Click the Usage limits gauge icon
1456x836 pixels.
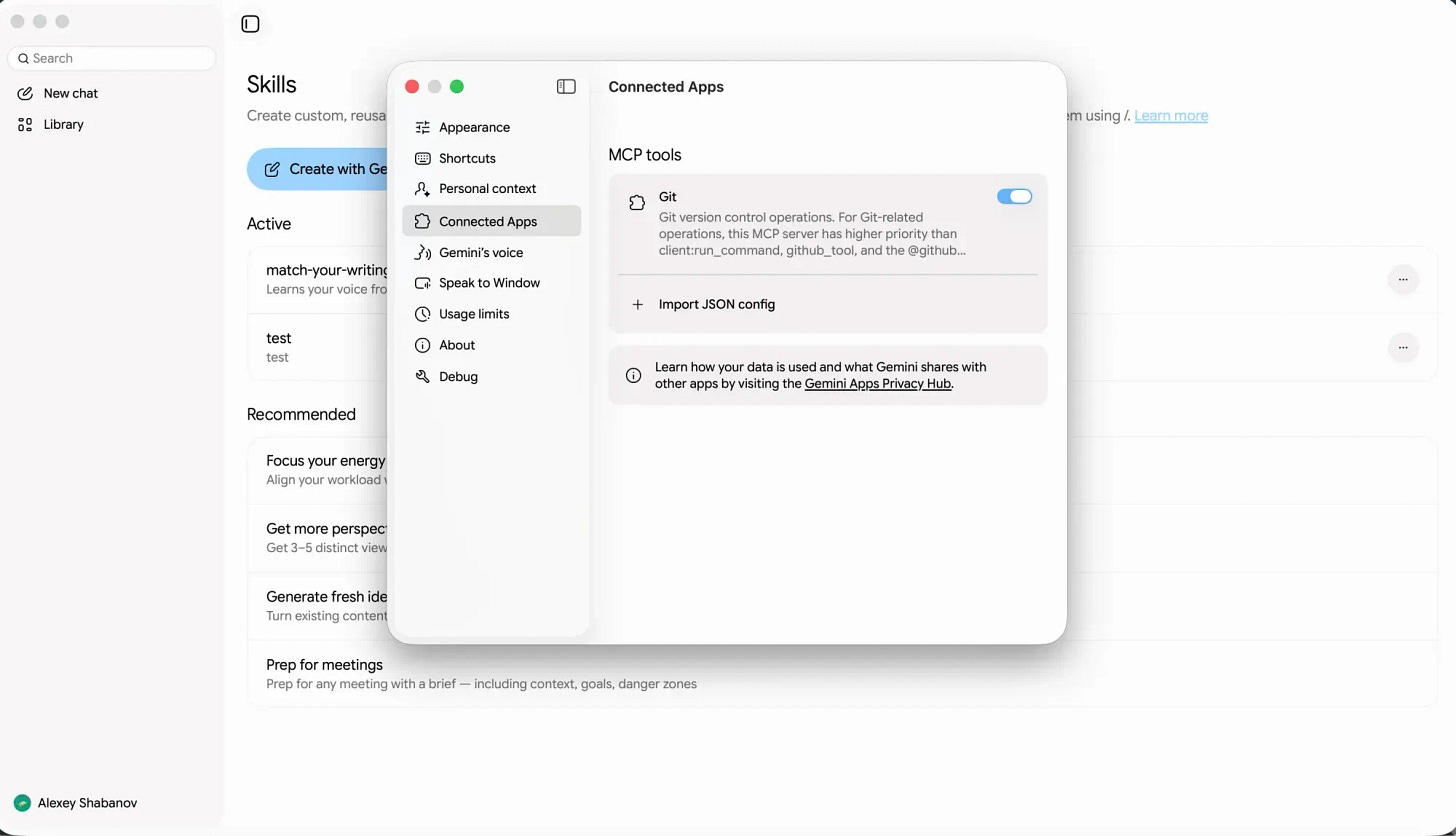422,314
